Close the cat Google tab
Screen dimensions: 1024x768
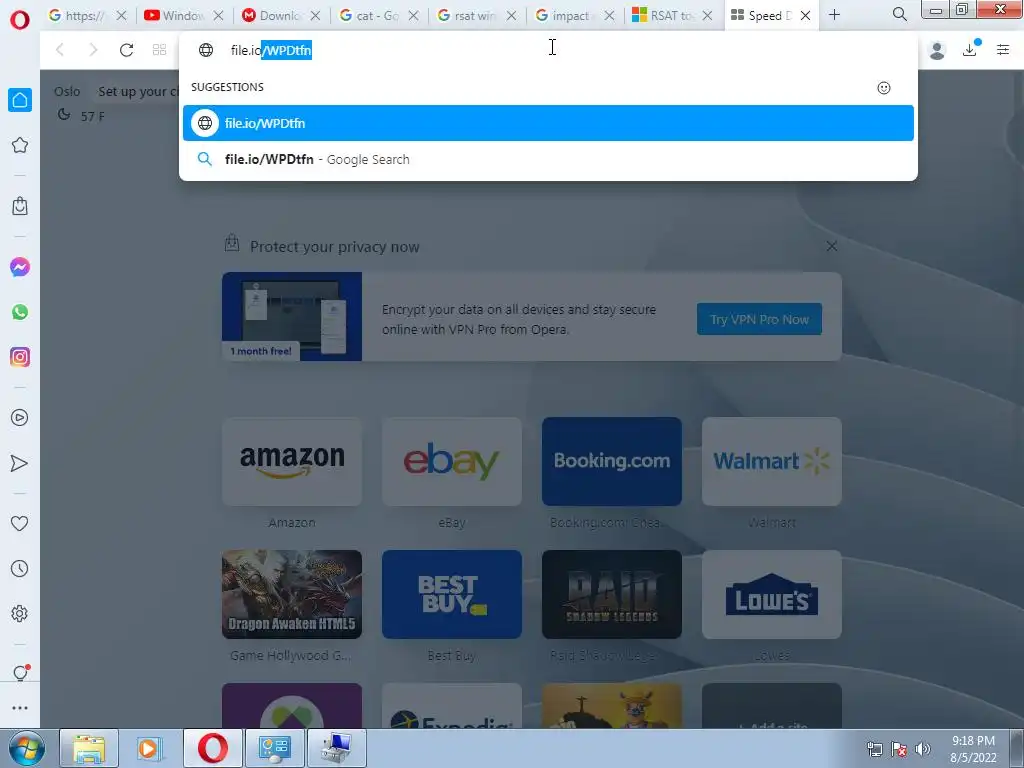tap(413, 16)
